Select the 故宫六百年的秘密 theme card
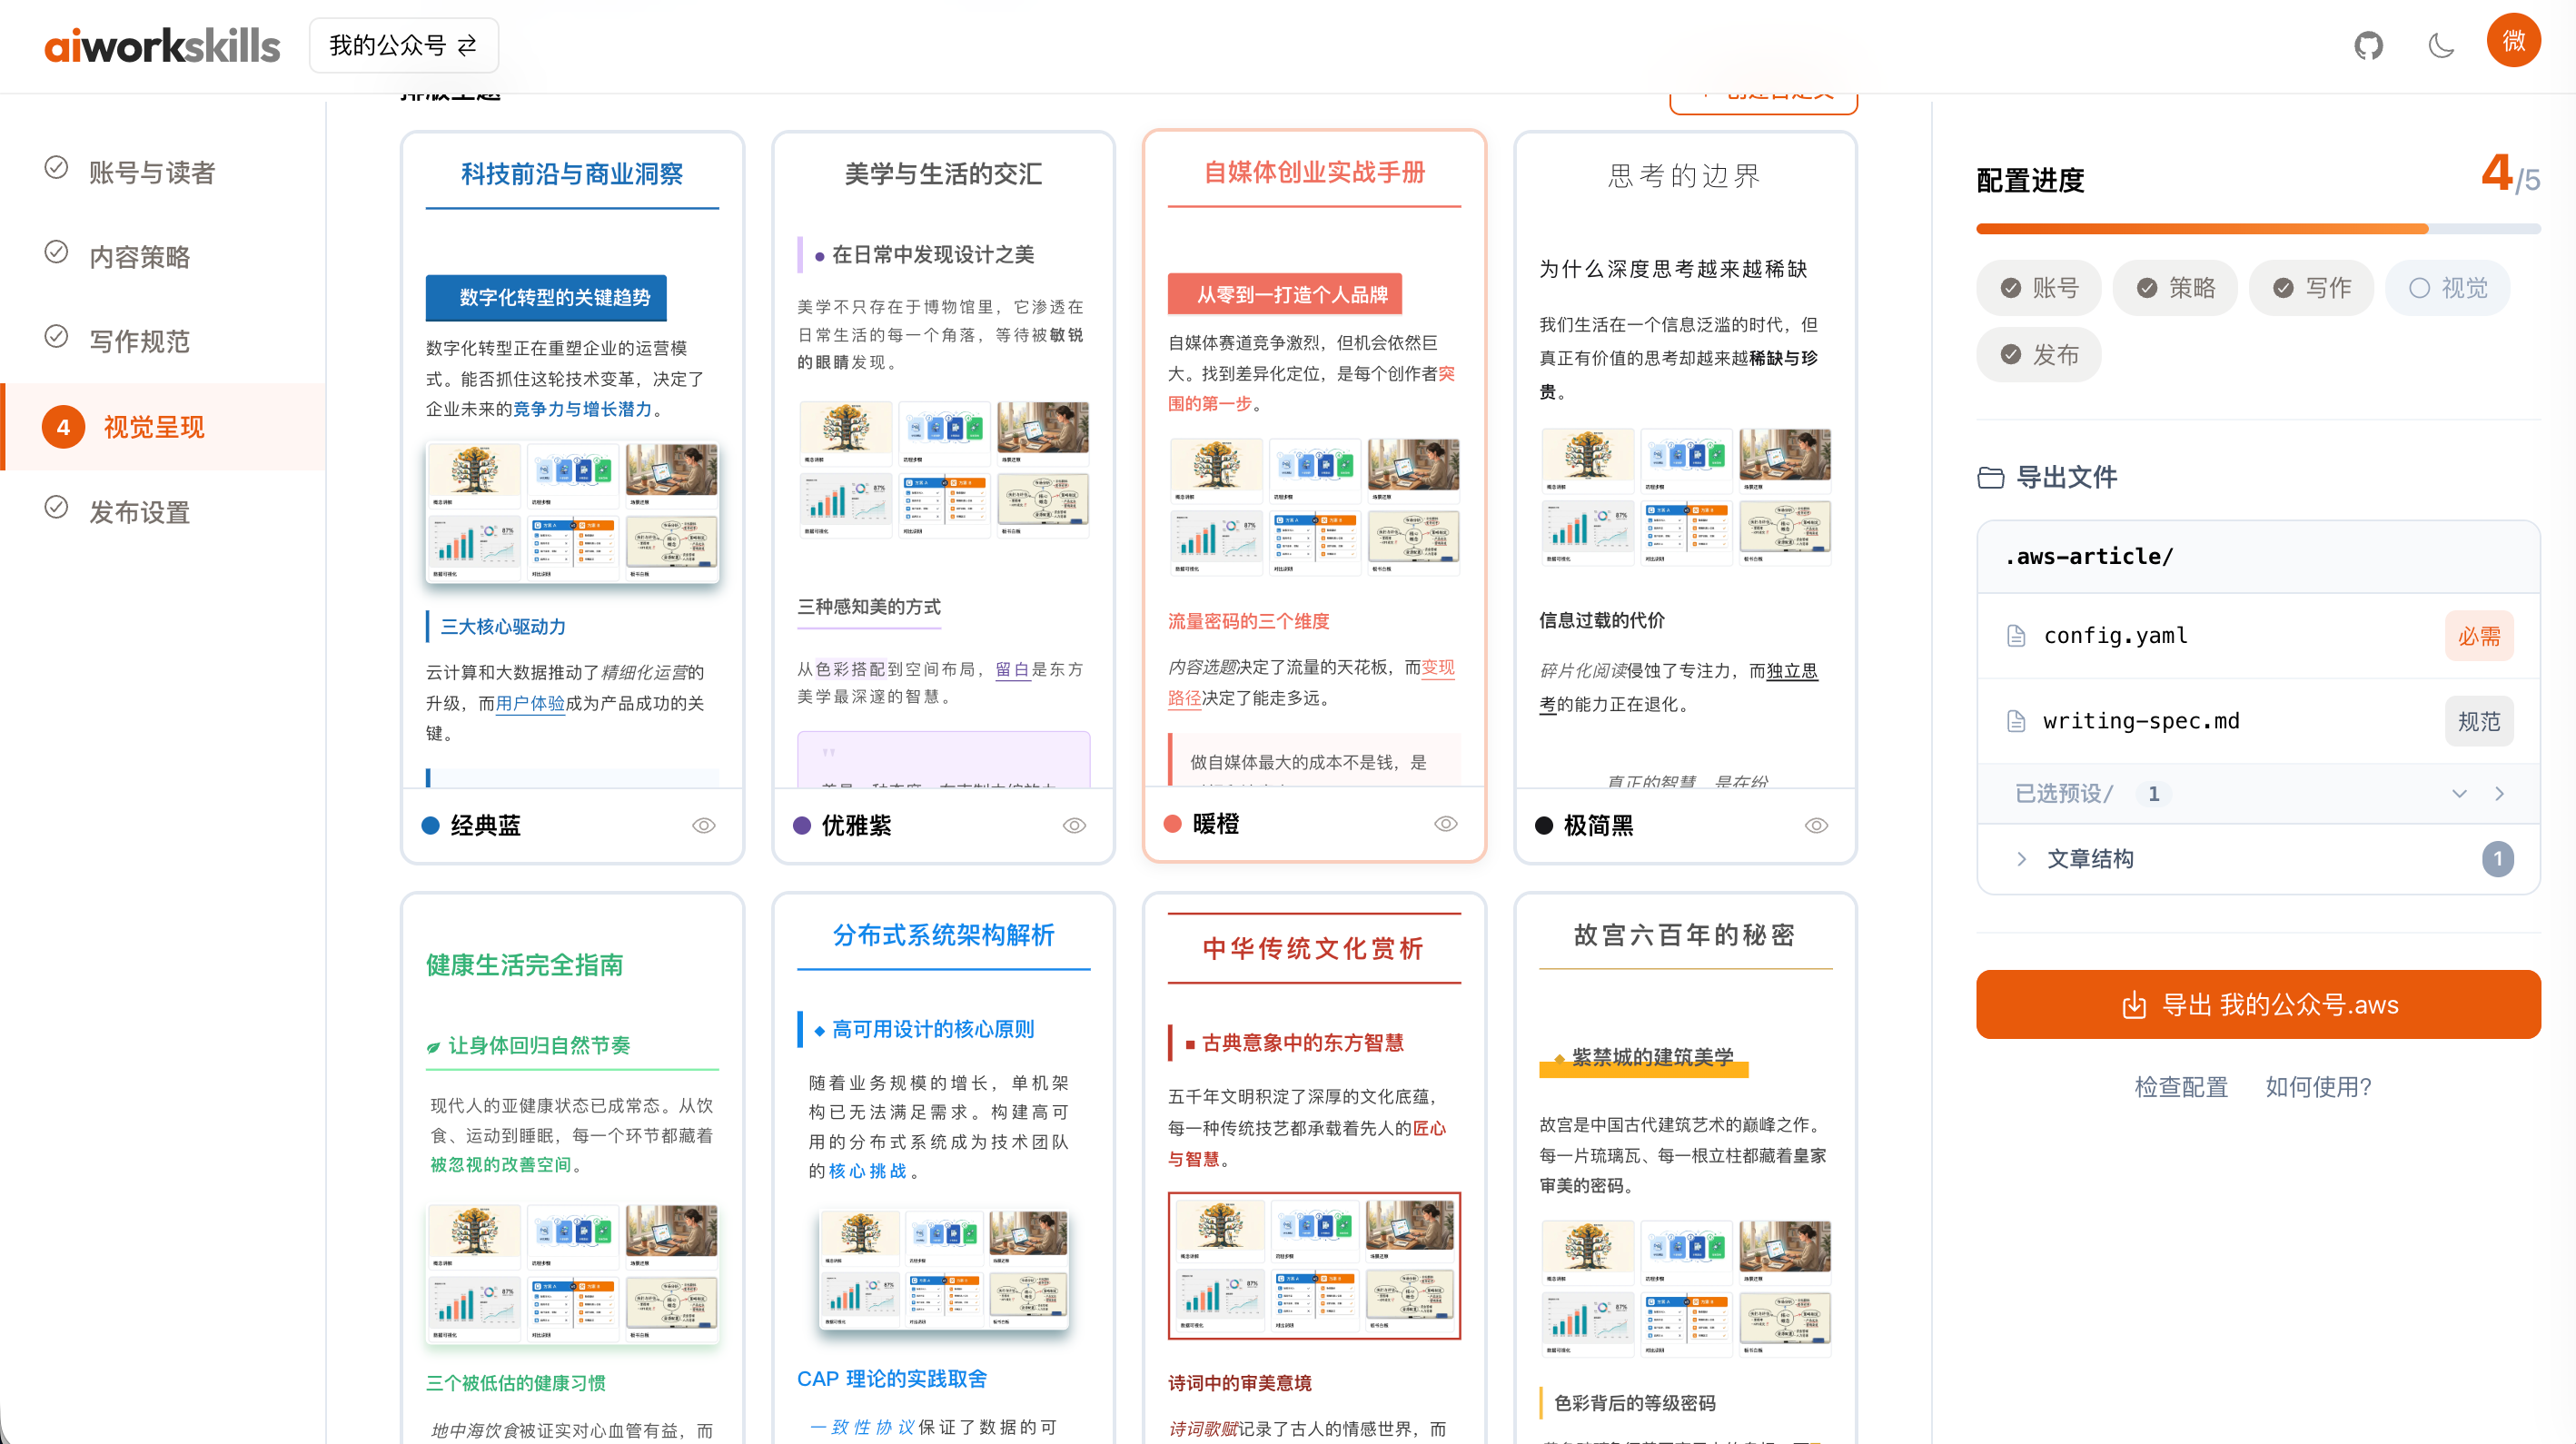2576x1444 pixels. 1685,1168
